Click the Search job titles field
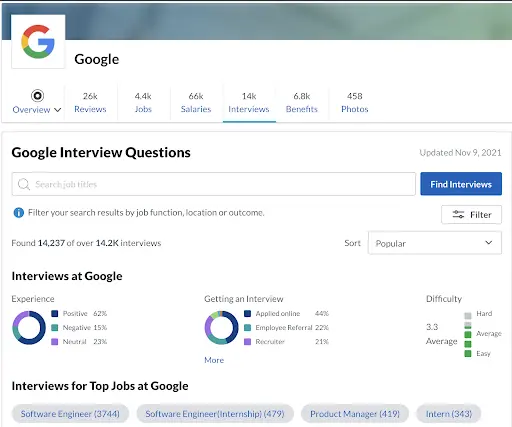Screen dimensions: 512x427 point(214,184)
